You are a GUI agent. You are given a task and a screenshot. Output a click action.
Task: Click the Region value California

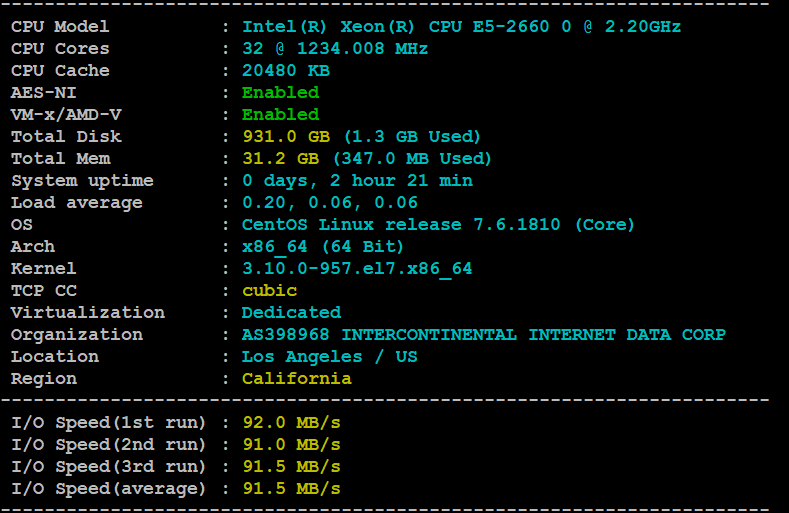[296, 379]
